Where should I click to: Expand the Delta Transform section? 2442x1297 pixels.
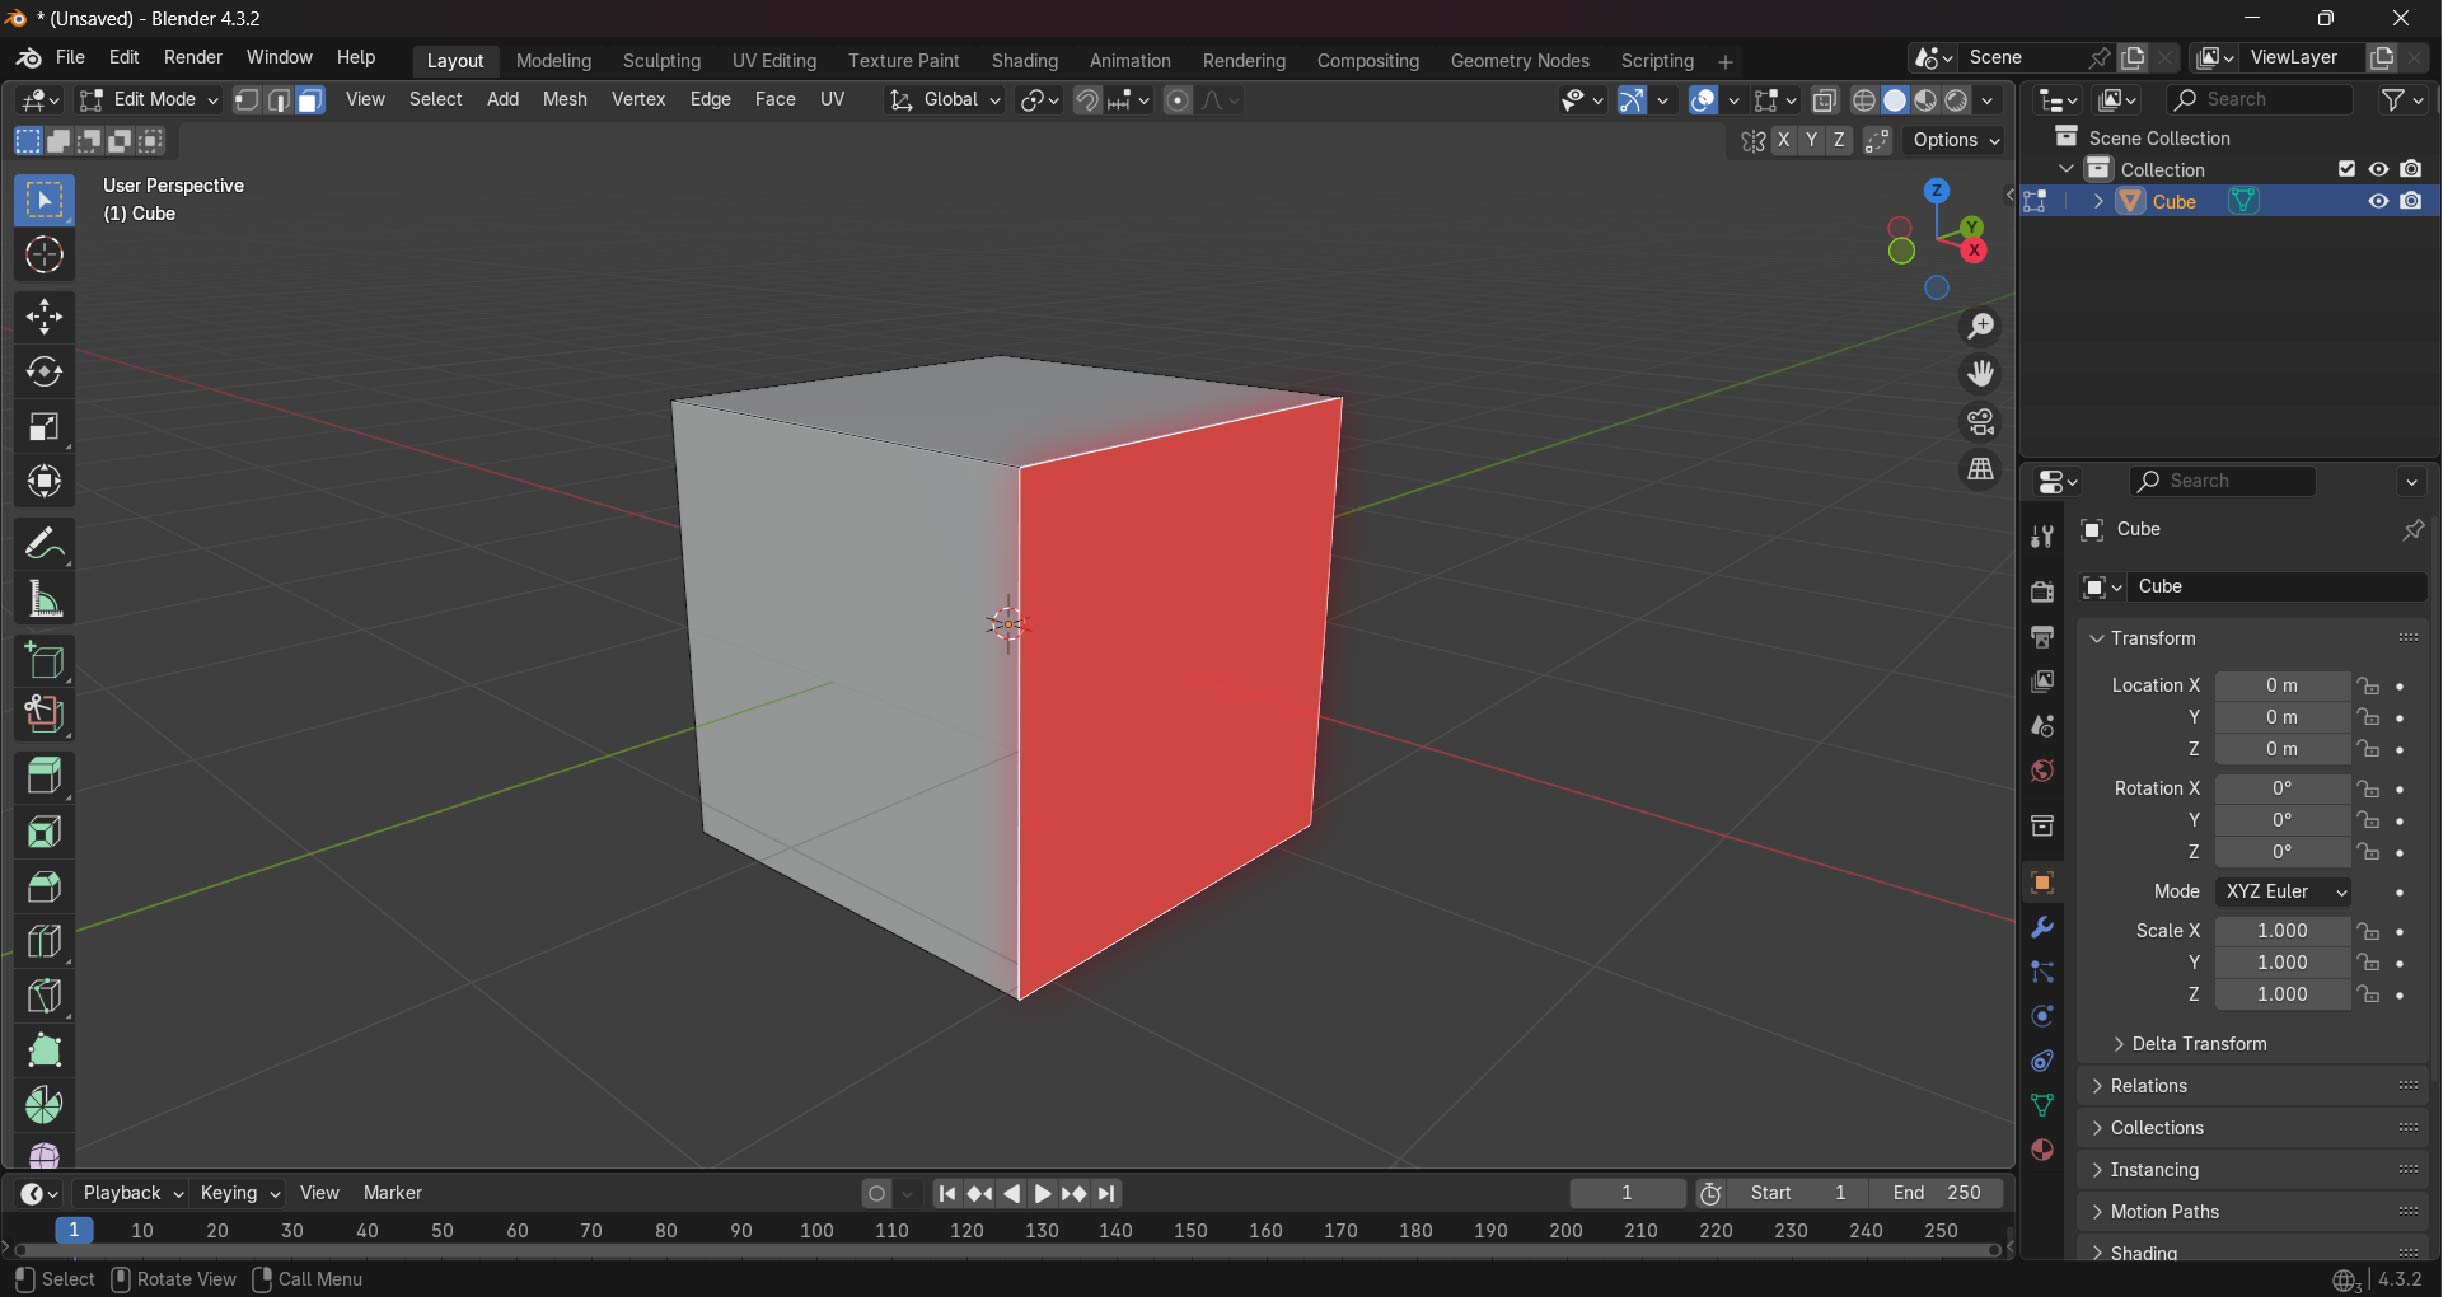pos(2198,1043)
